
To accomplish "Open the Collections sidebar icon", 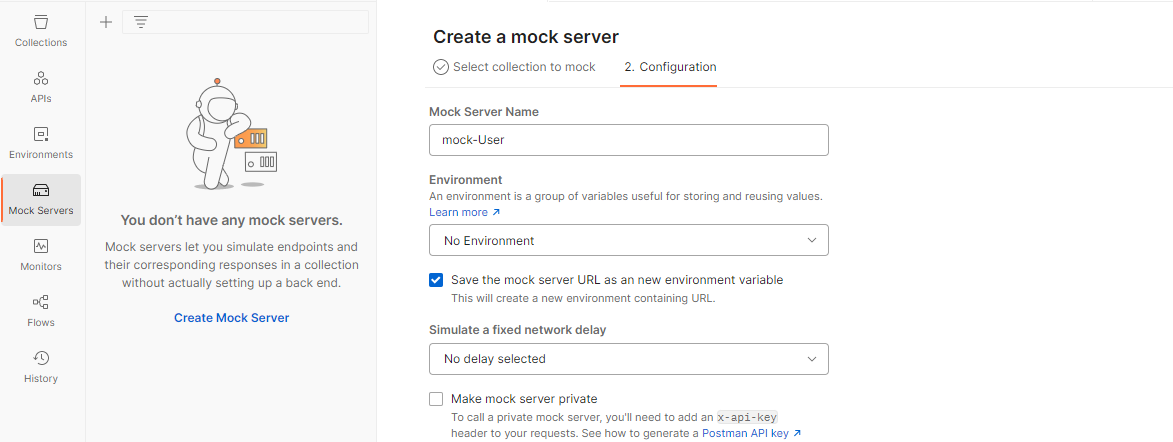I will click(41, 31).
